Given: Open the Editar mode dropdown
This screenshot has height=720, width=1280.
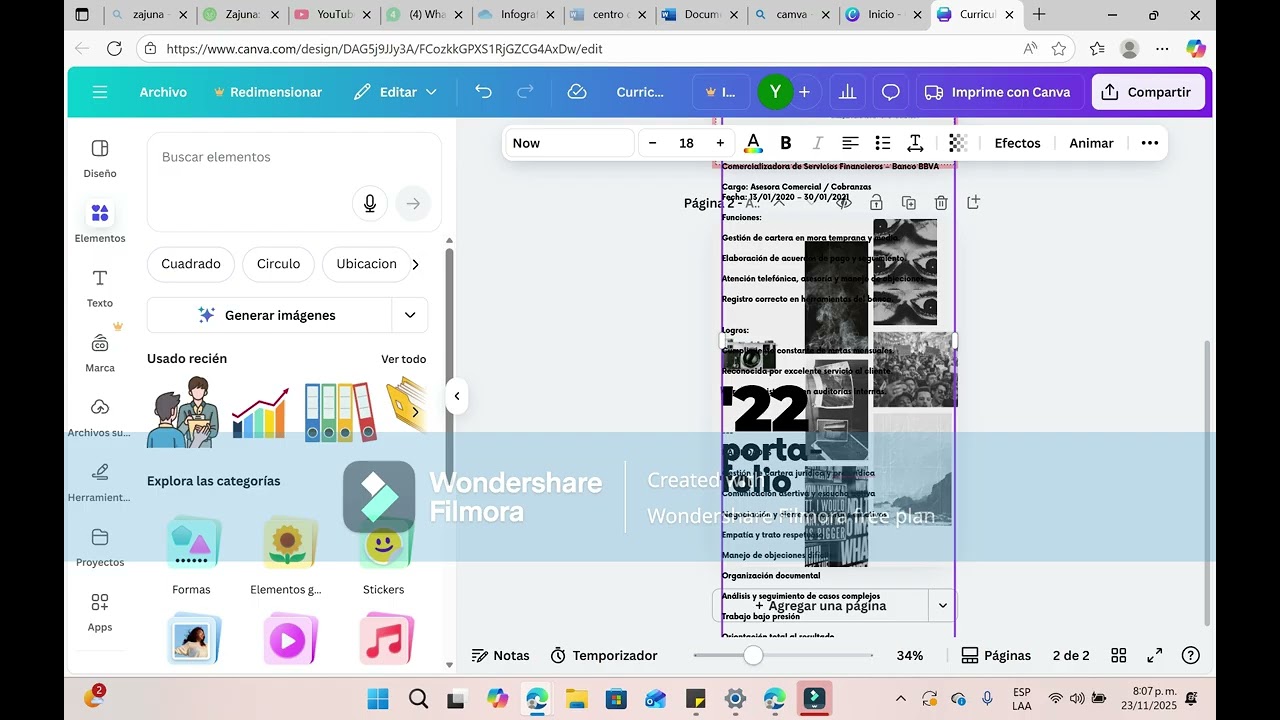Looking at the screenshot, I should (396, 92).
